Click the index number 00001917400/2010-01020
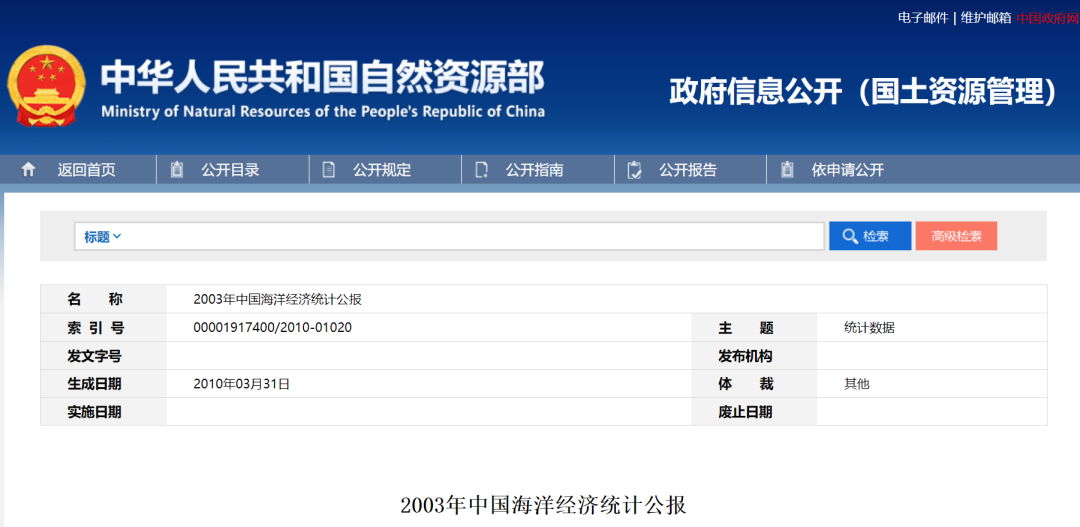 coord(272,328)
